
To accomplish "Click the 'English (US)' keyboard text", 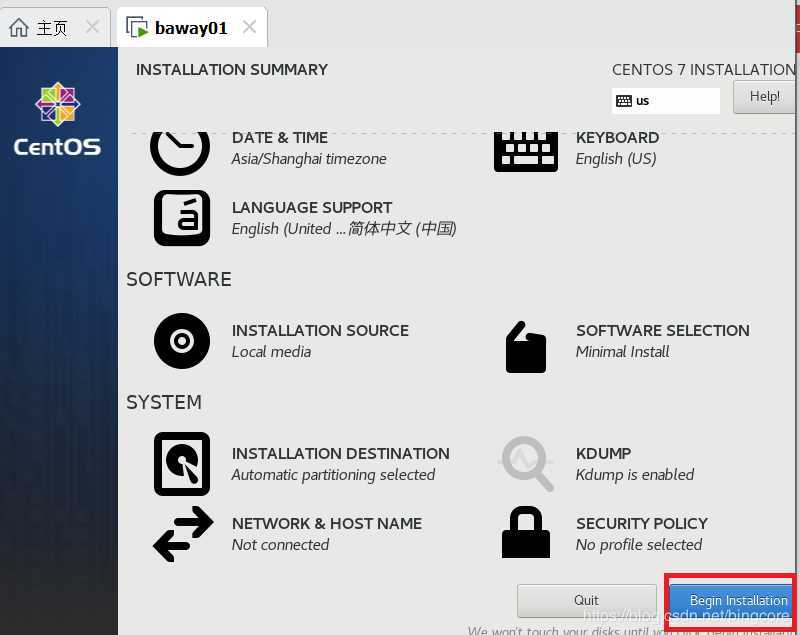I will pos(616,159).
